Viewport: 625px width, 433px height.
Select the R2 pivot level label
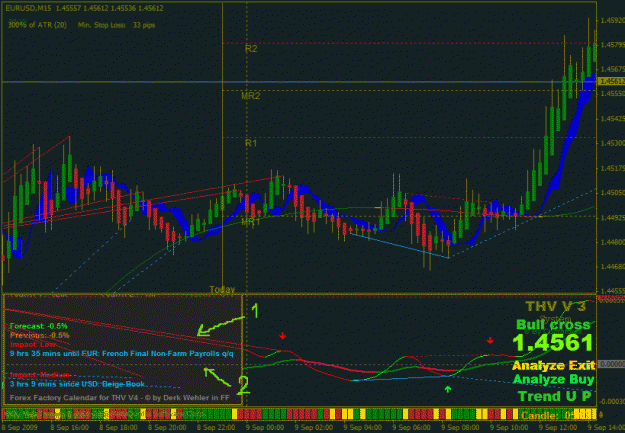pyautogui.click(x=251, y=49)
